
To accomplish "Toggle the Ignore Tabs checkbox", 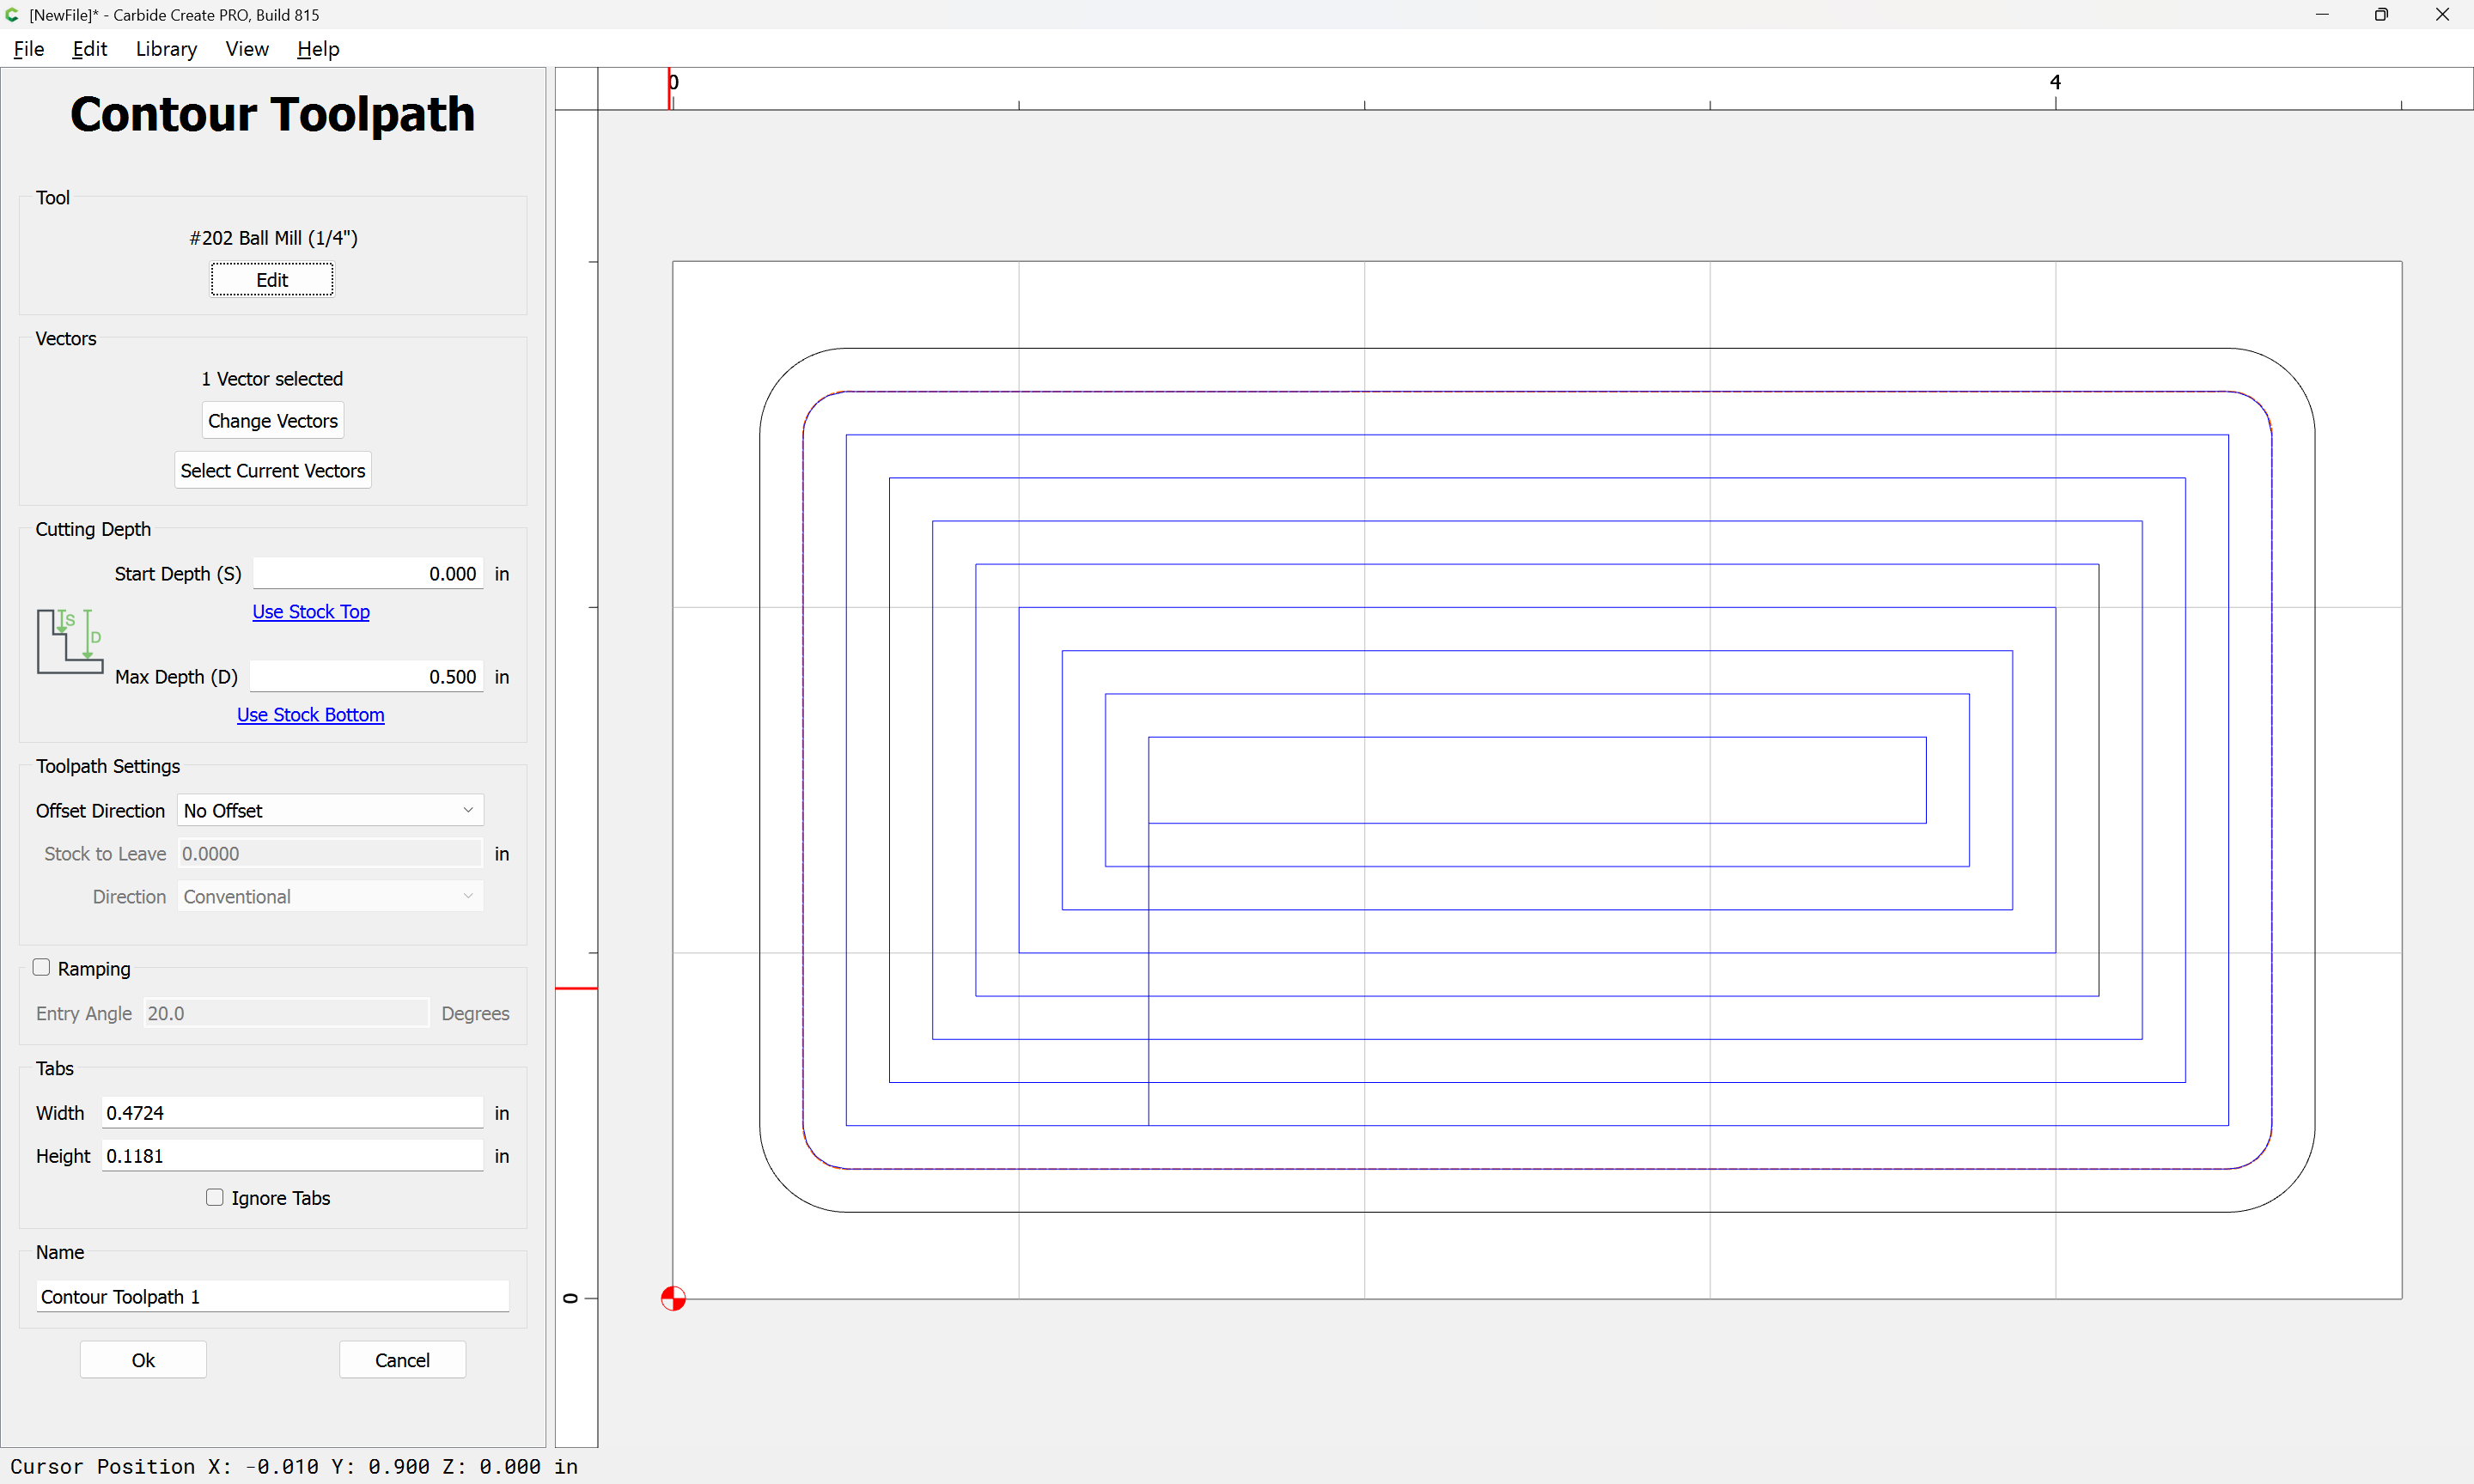I will pos(214,1197).
